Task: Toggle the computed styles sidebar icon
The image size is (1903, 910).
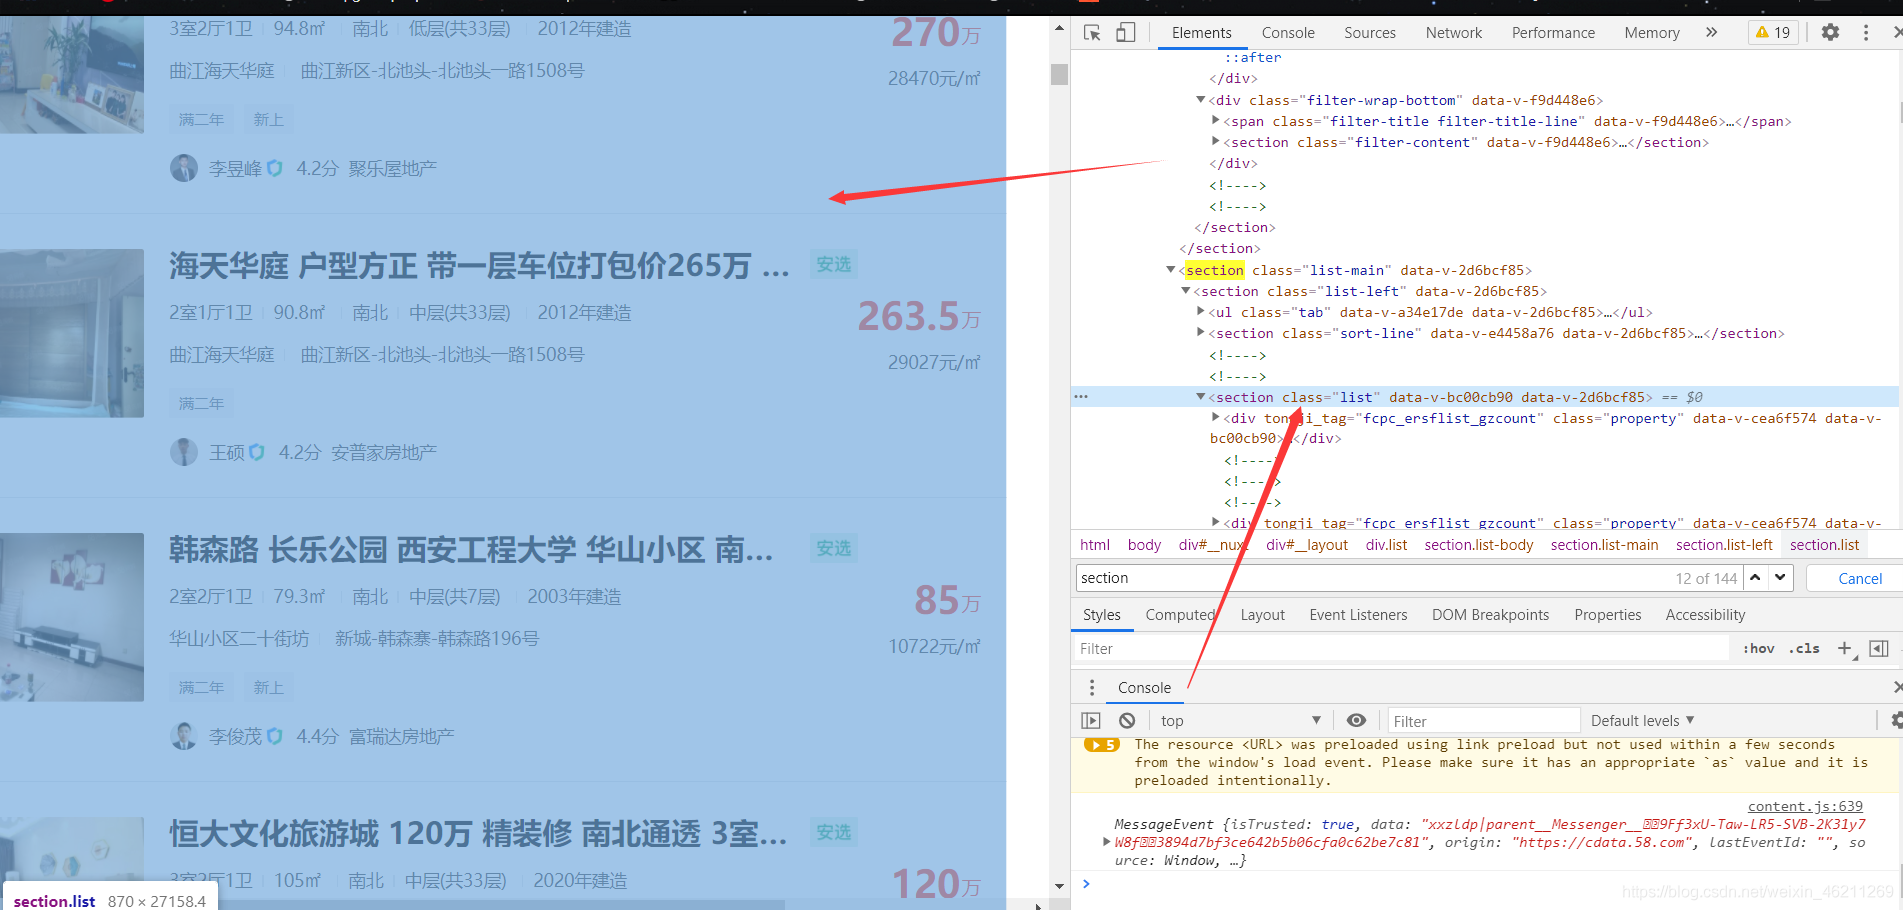Action: click(x=1878, y=649)
